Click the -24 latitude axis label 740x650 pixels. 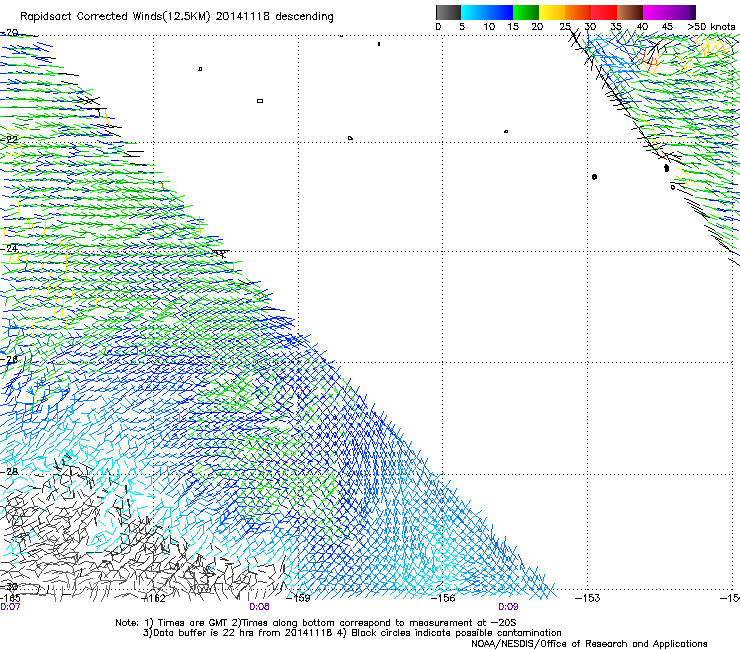[9, 248]
